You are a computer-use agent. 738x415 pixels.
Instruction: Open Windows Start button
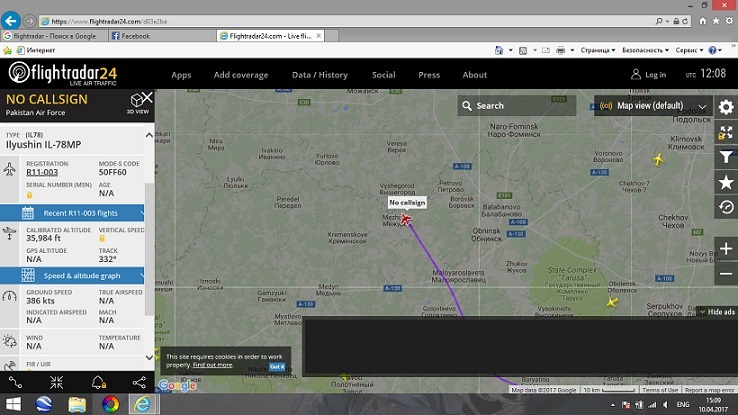13,404
